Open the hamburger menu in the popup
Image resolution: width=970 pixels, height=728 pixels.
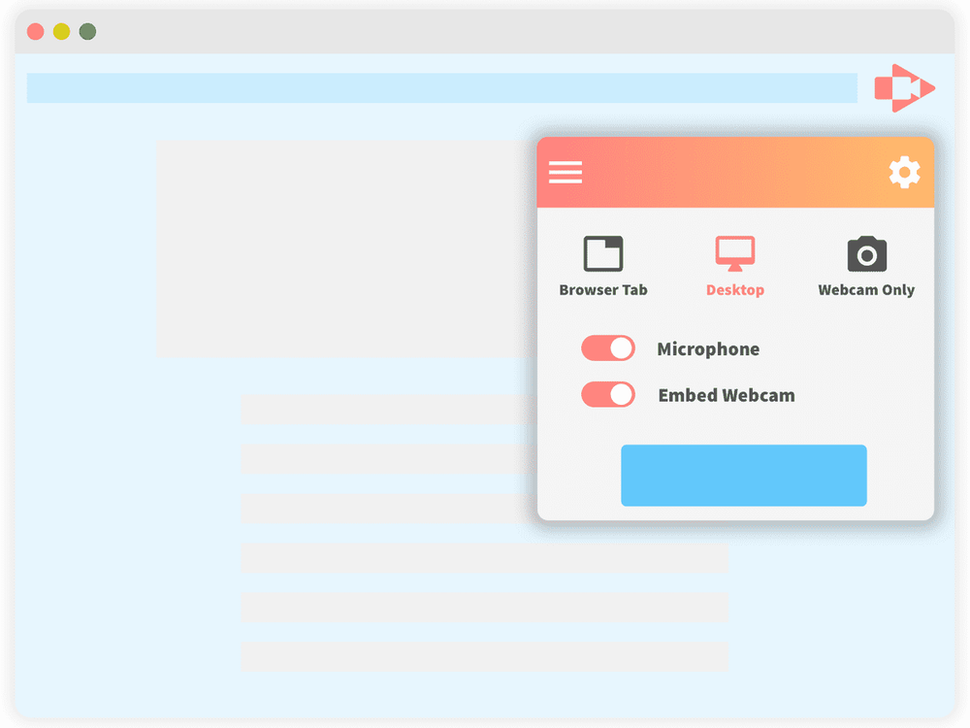(x=565, y=172)
